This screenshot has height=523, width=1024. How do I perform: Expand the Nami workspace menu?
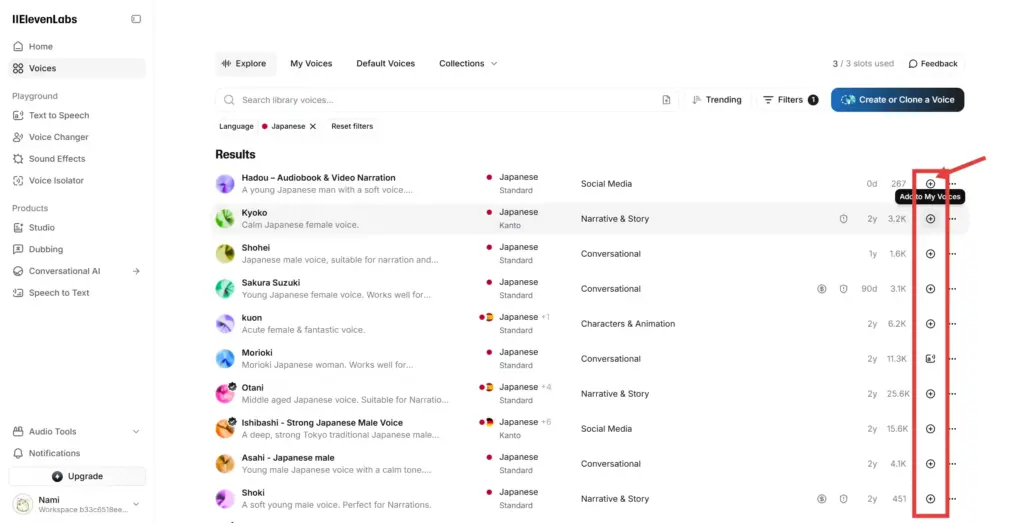[136, 504]
